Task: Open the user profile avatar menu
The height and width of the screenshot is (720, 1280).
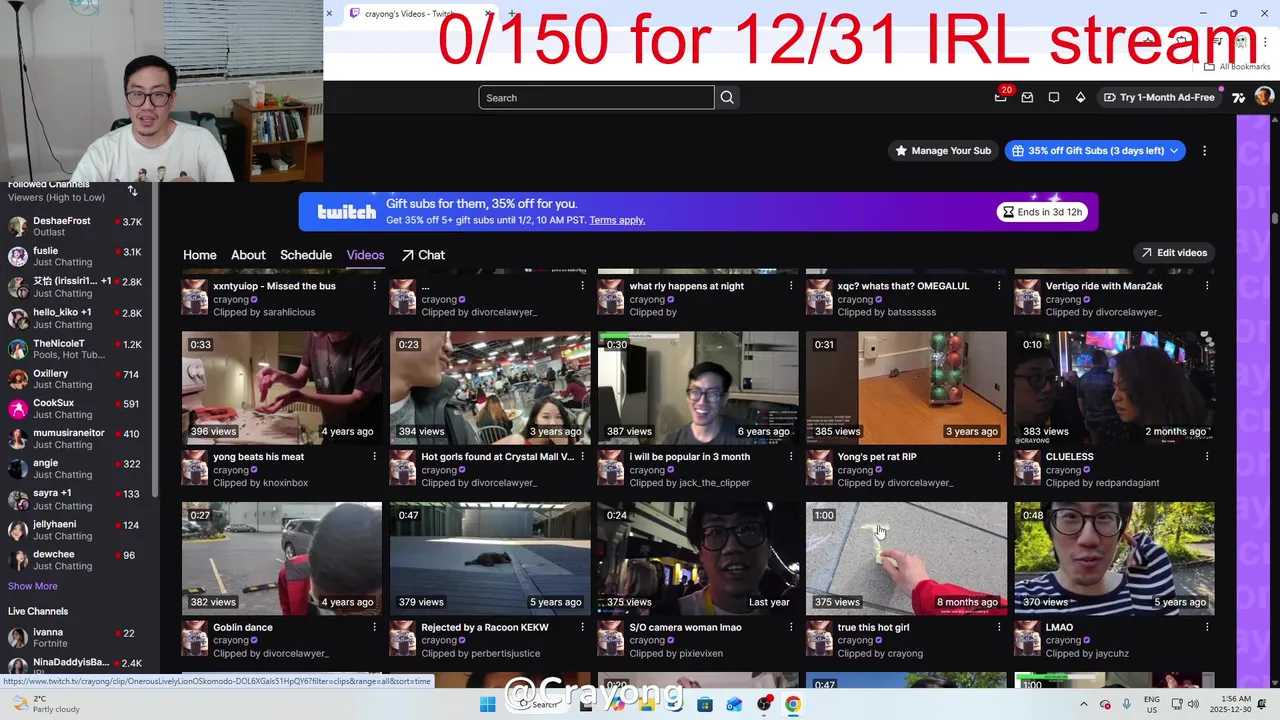Action: click(1264, 97)
